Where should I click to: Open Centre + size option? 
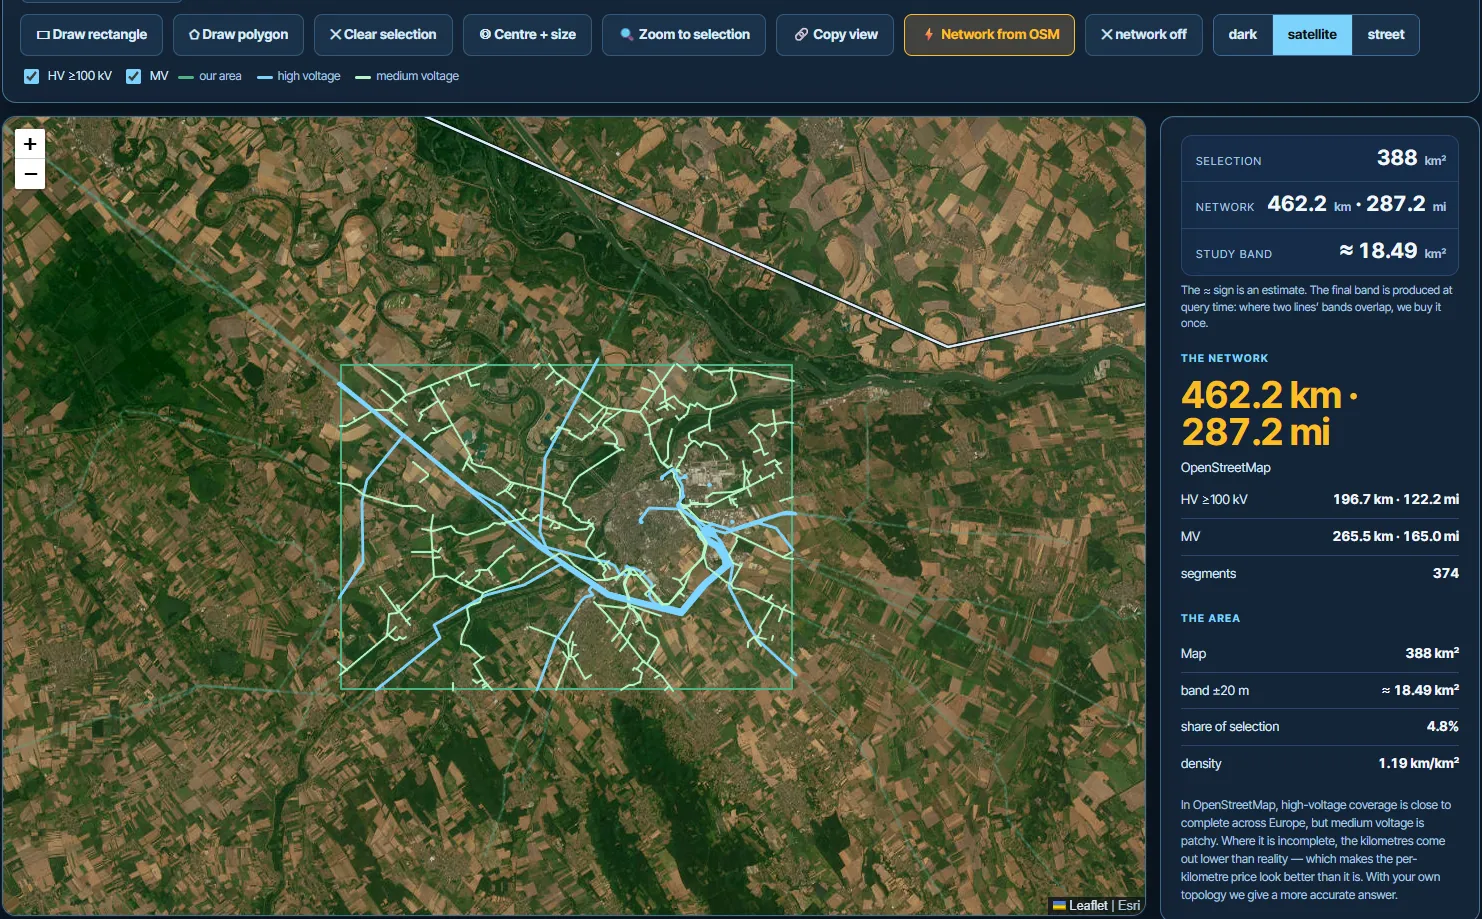527,35
